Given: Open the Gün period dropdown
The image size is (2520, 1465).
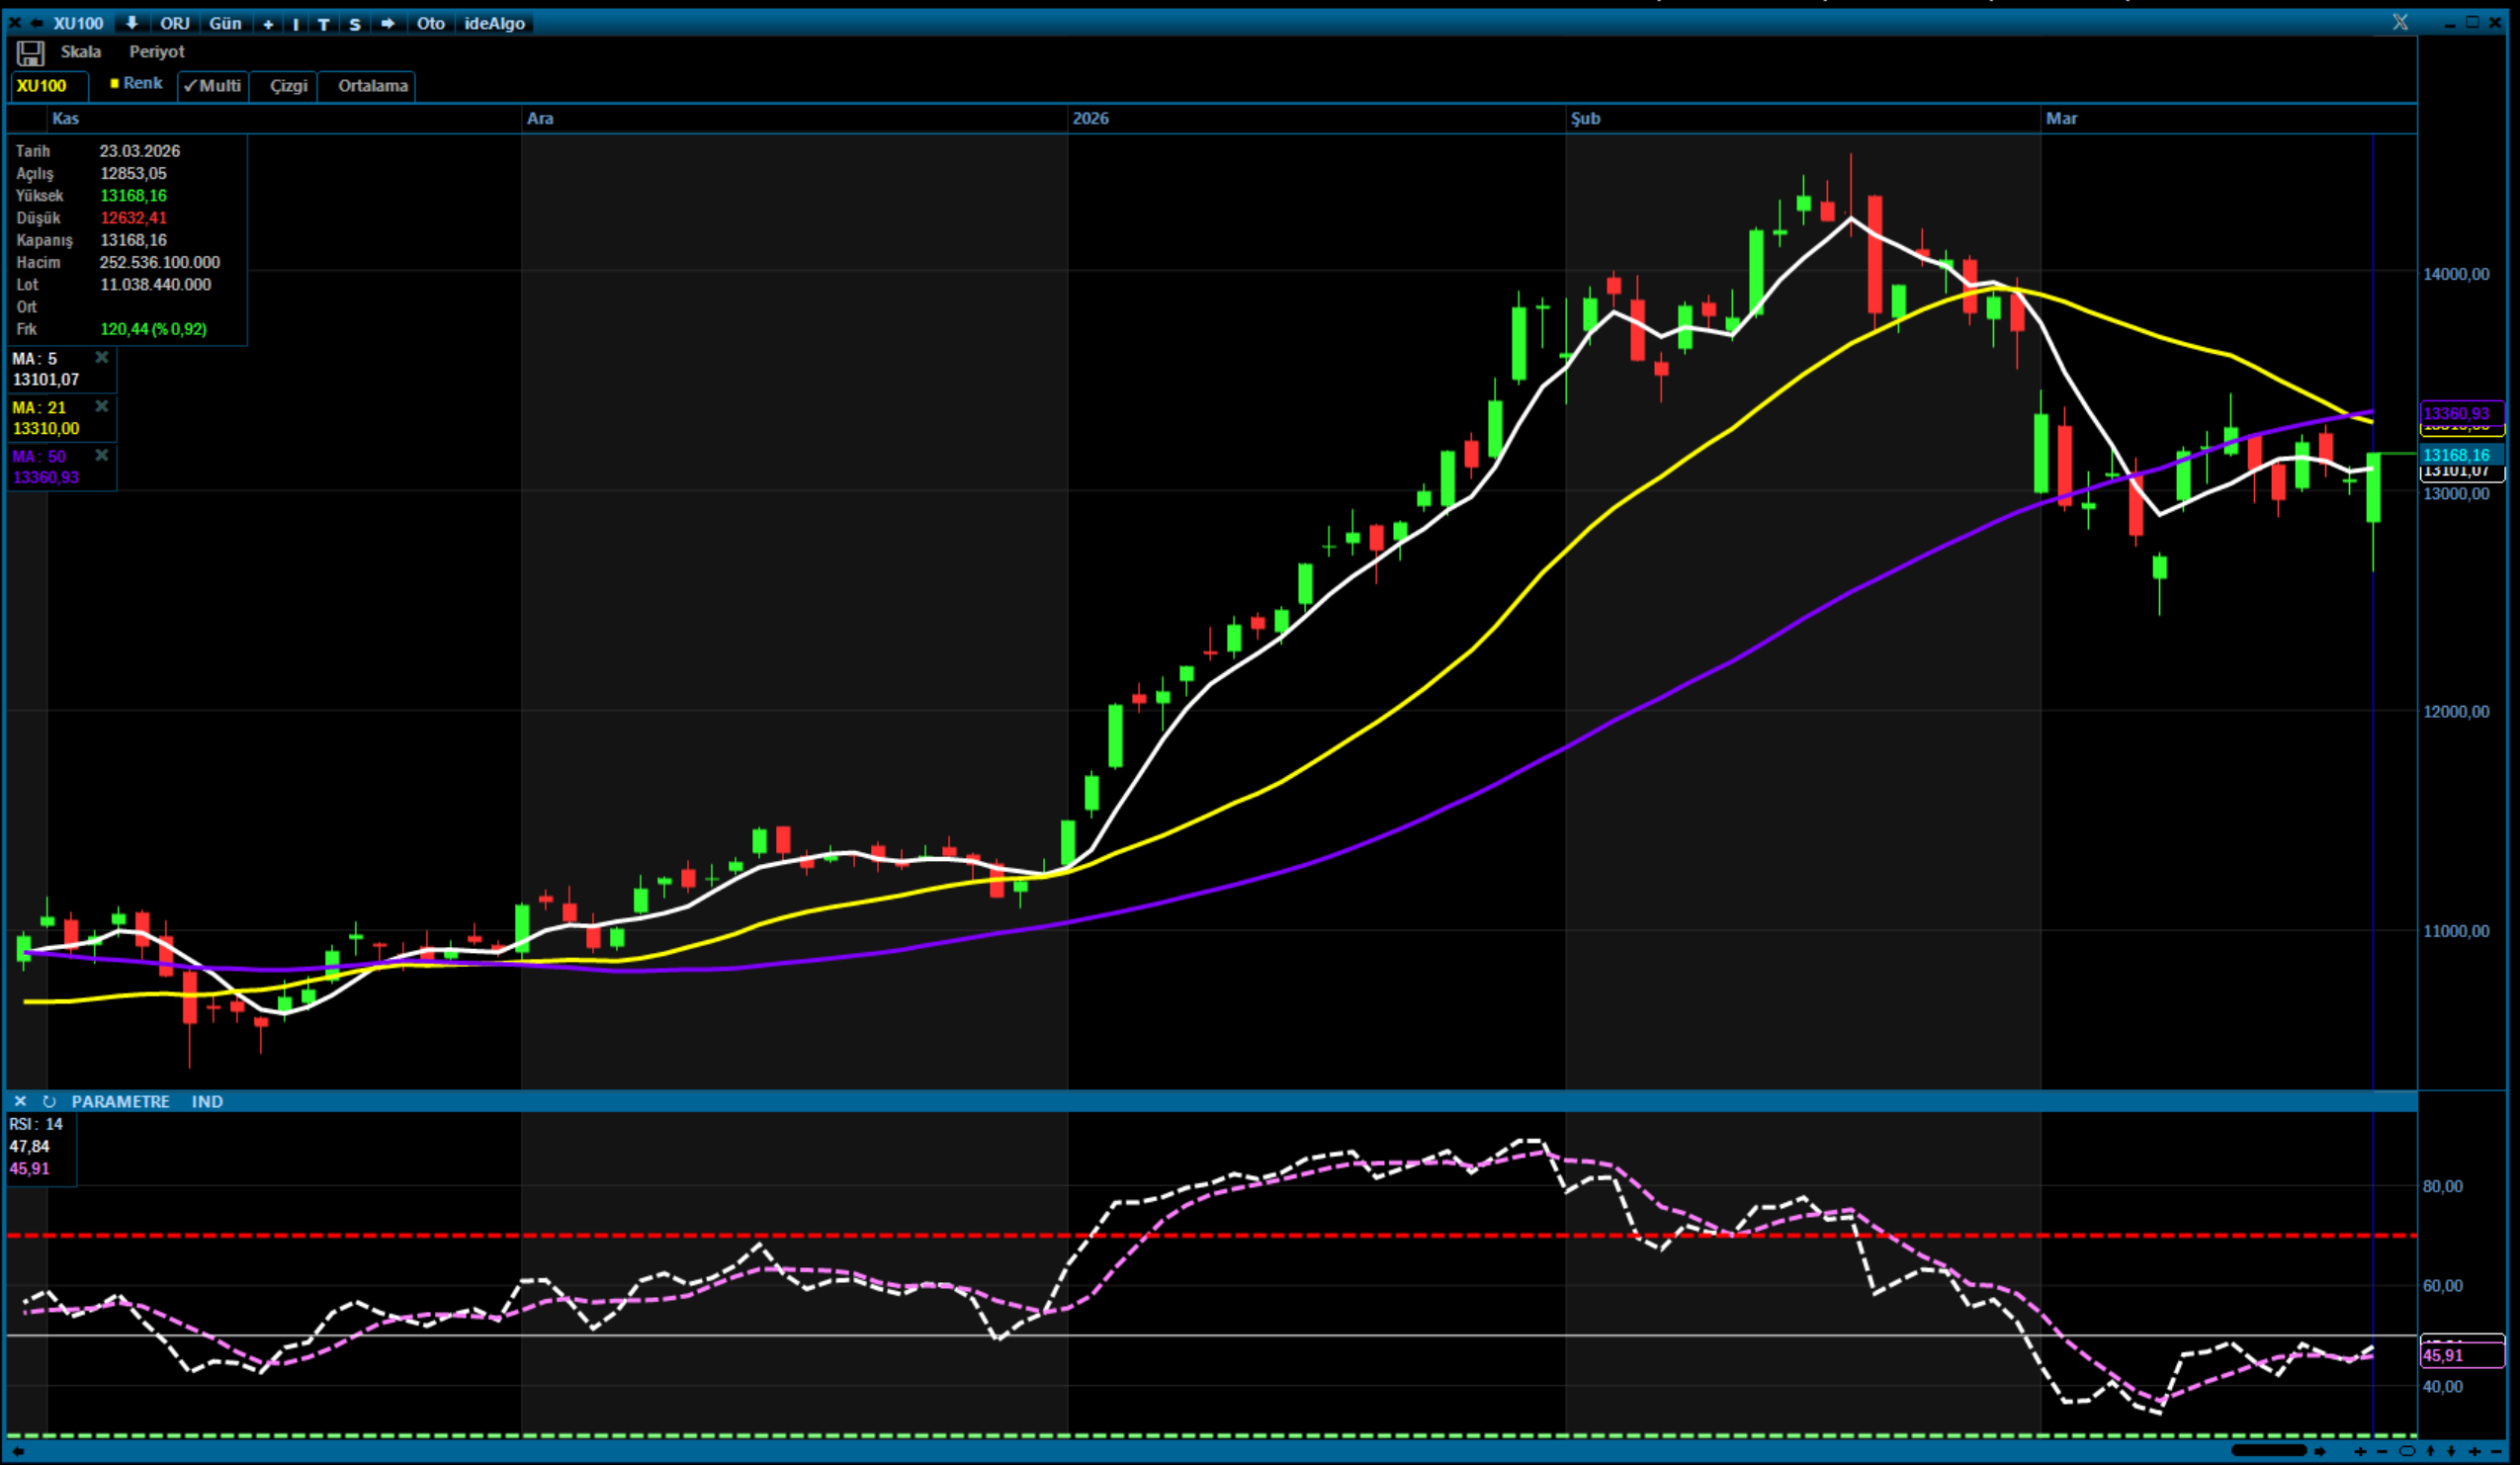Looking at the screenshot, I should [x=225, y=23].
